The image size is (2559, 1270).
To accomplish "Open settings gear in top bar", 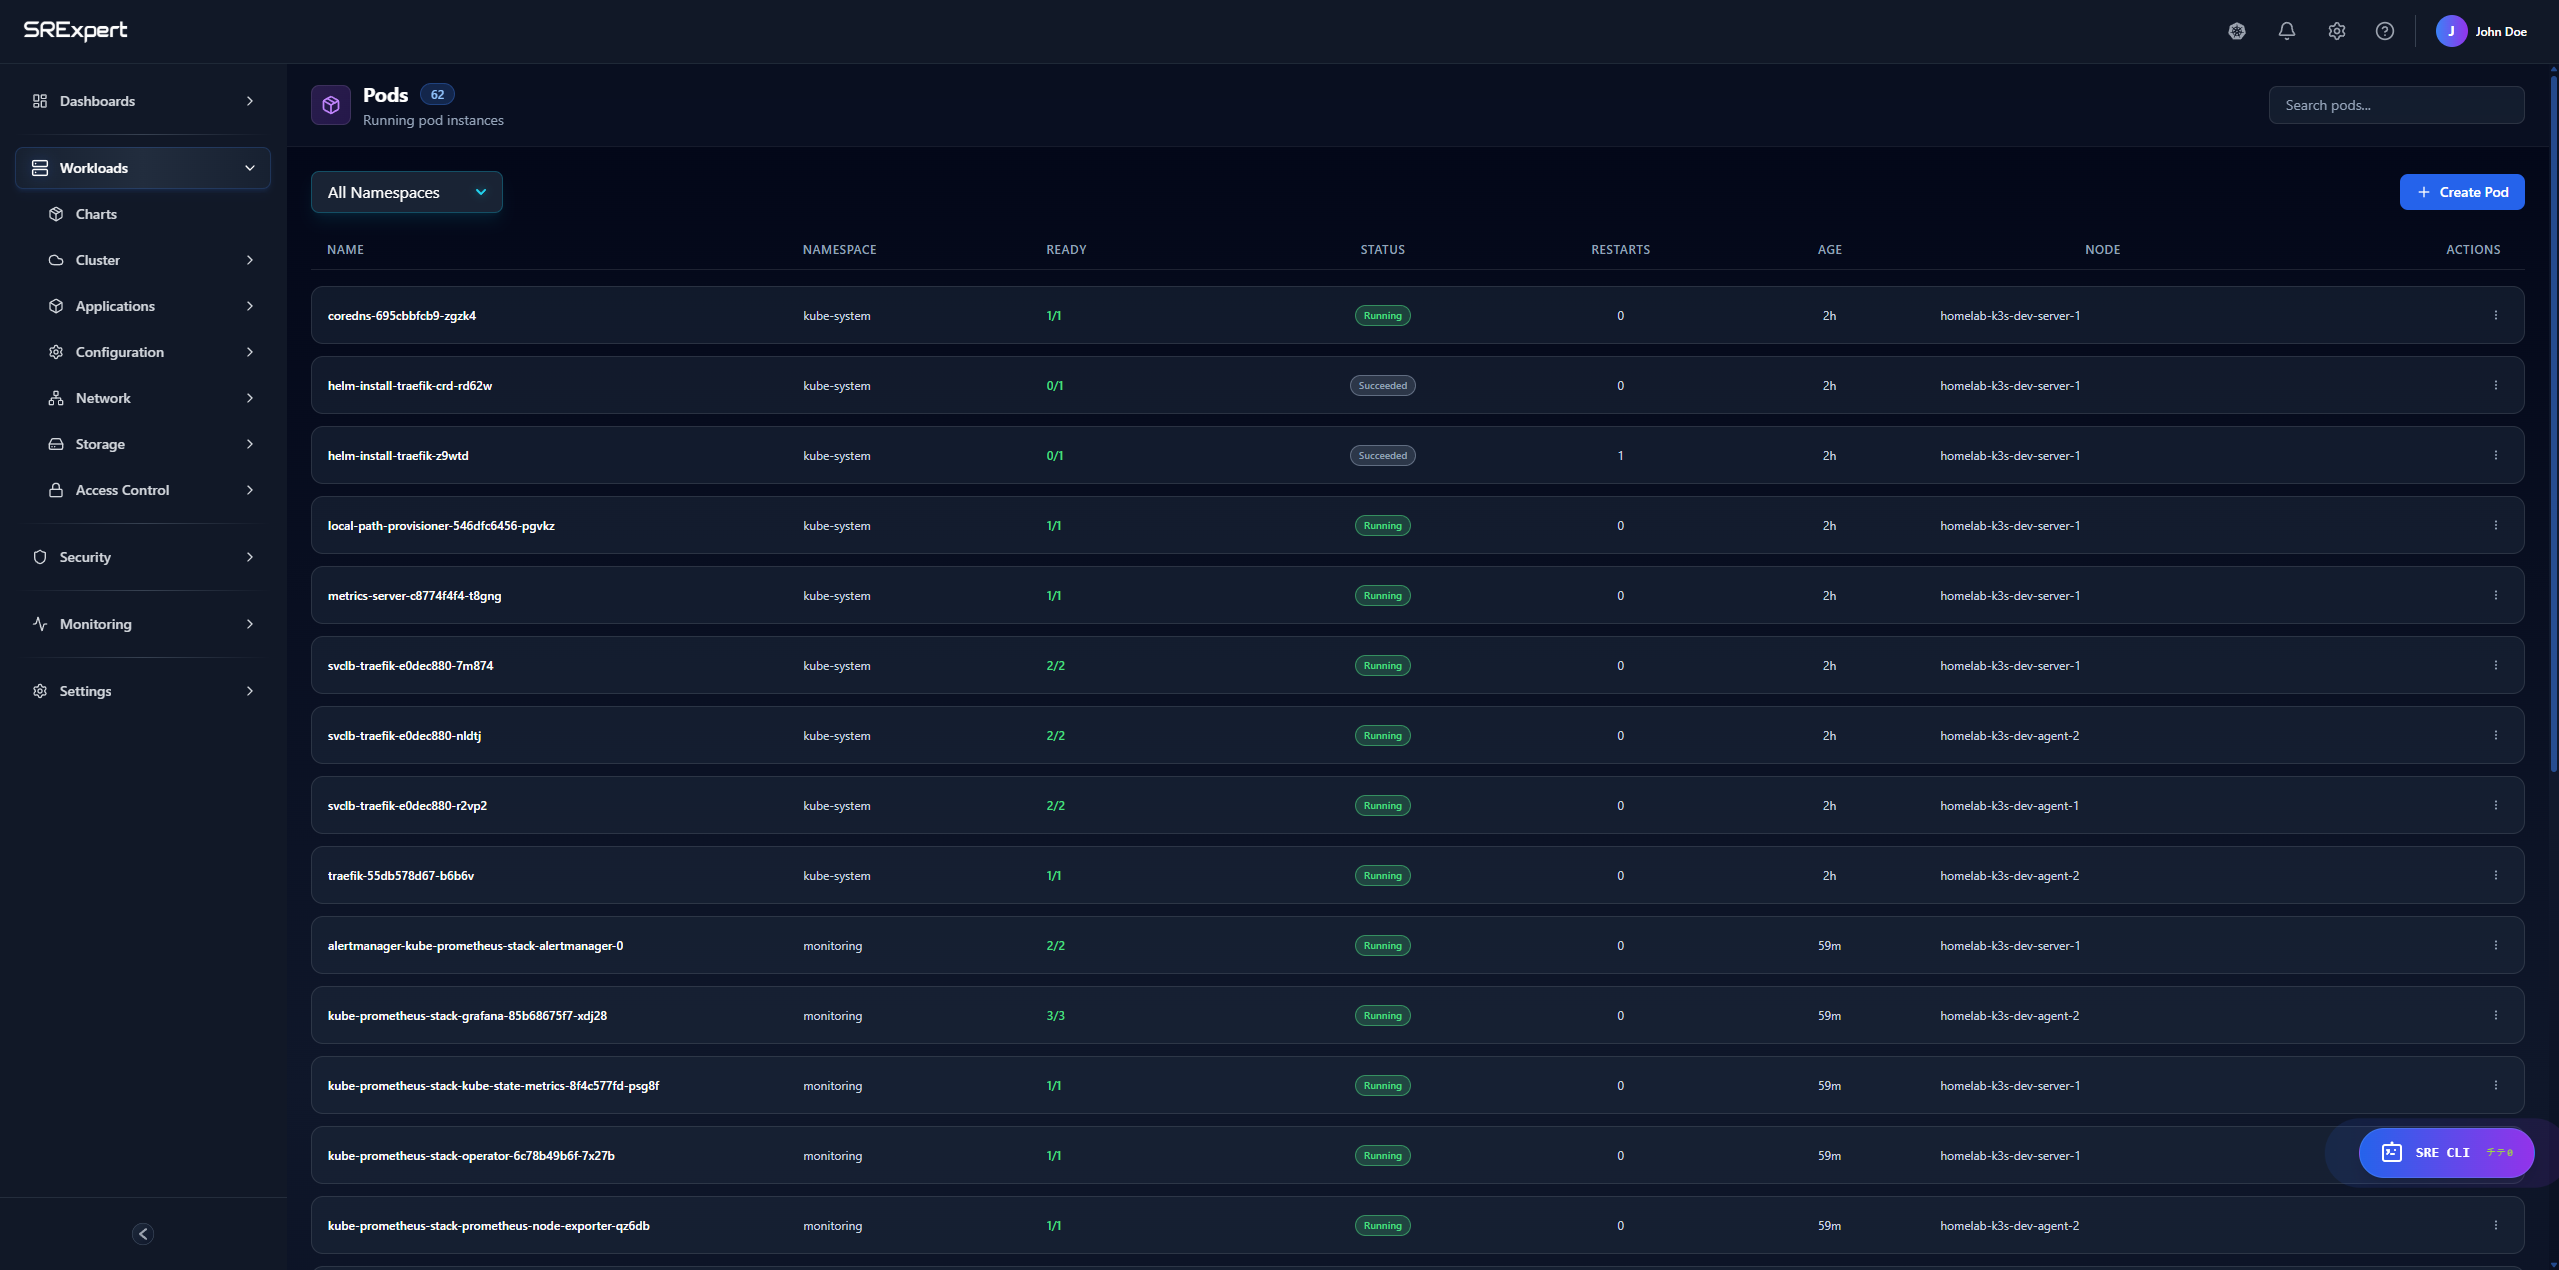I will 2336,31.
